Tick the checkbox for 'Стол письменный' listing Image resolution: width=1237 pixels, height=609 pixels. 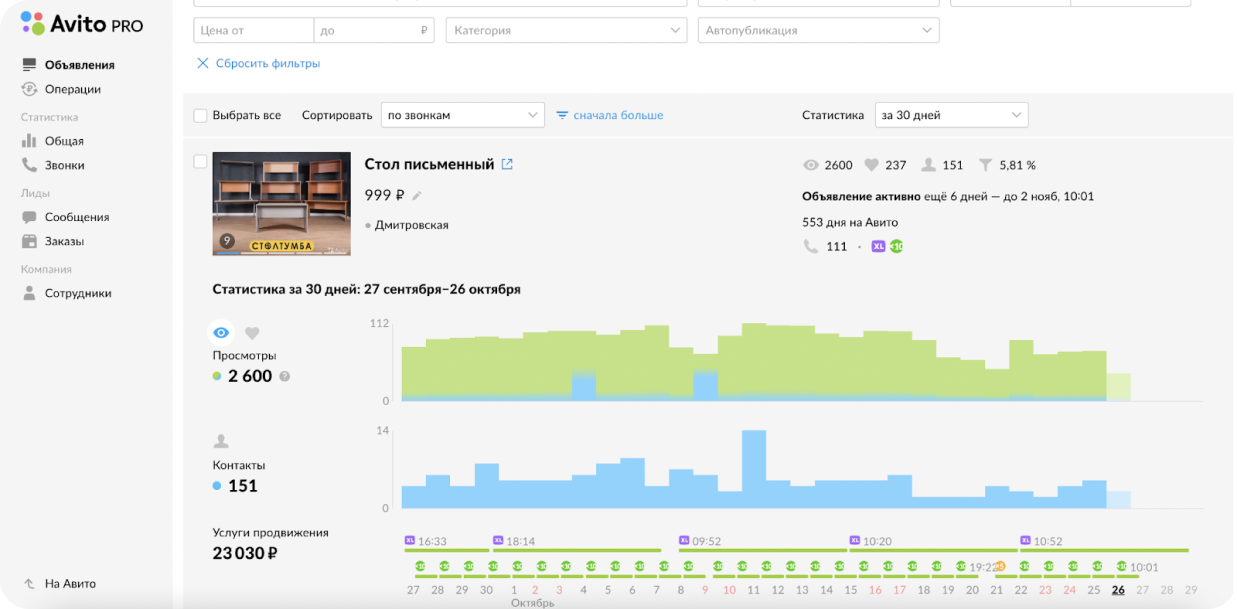pos(200,161)
